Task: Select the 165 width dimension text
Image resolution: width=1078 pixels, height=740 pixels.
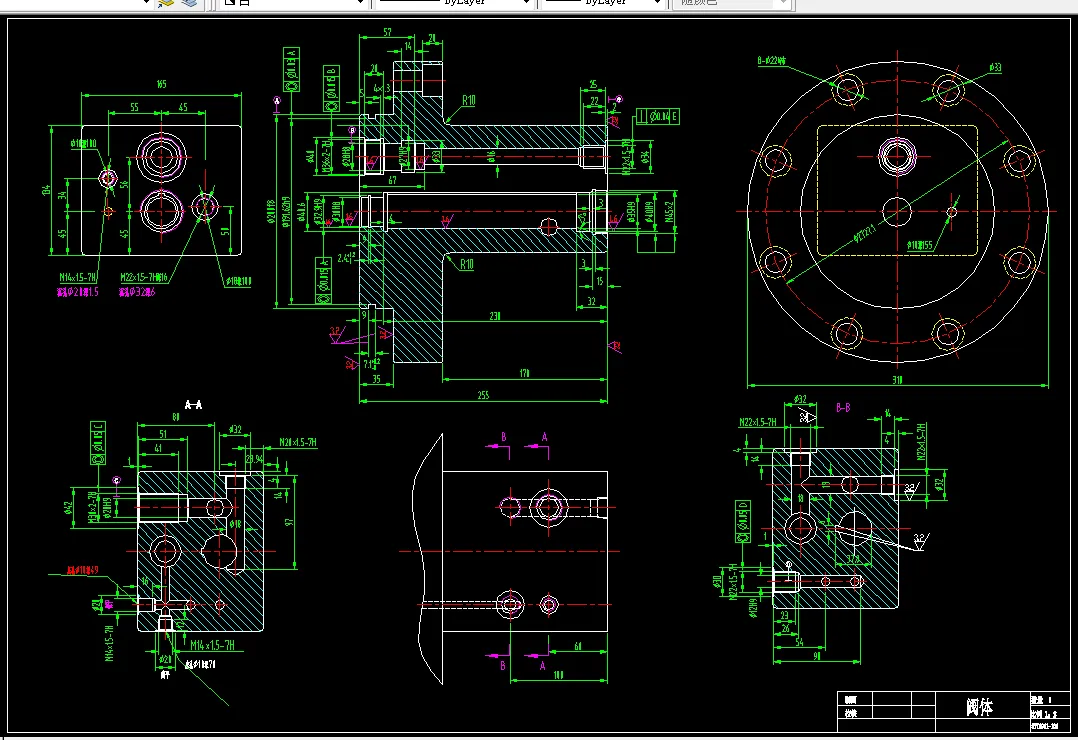Action: click(x=161, y=85)
